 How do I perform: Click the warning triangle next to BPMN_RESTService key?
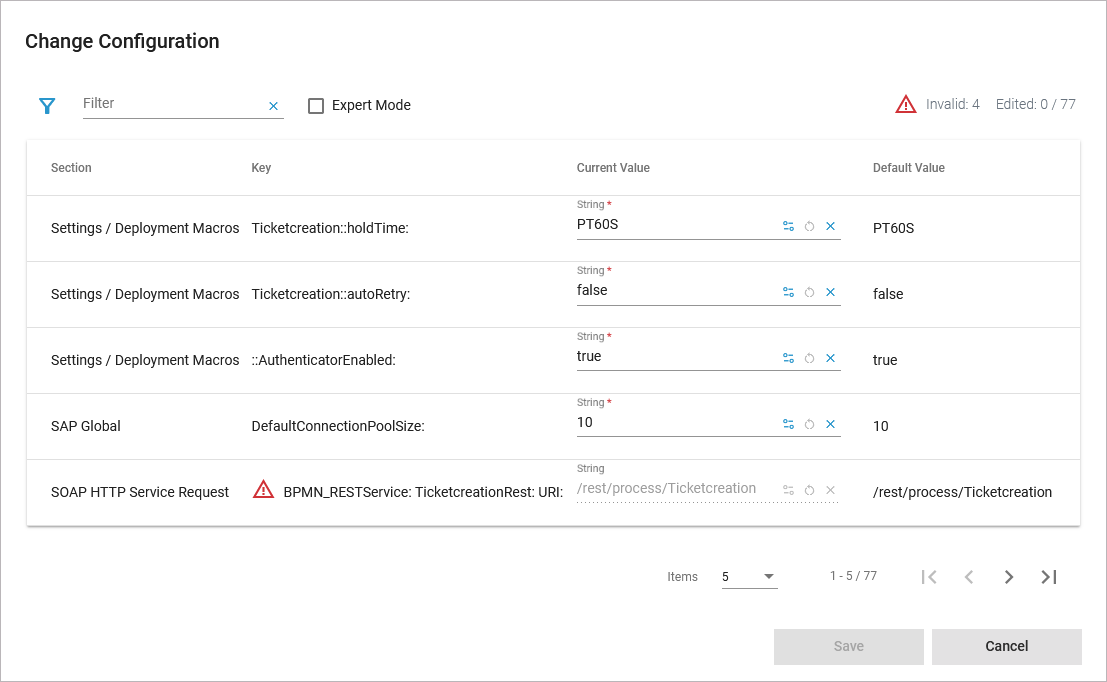263,490
